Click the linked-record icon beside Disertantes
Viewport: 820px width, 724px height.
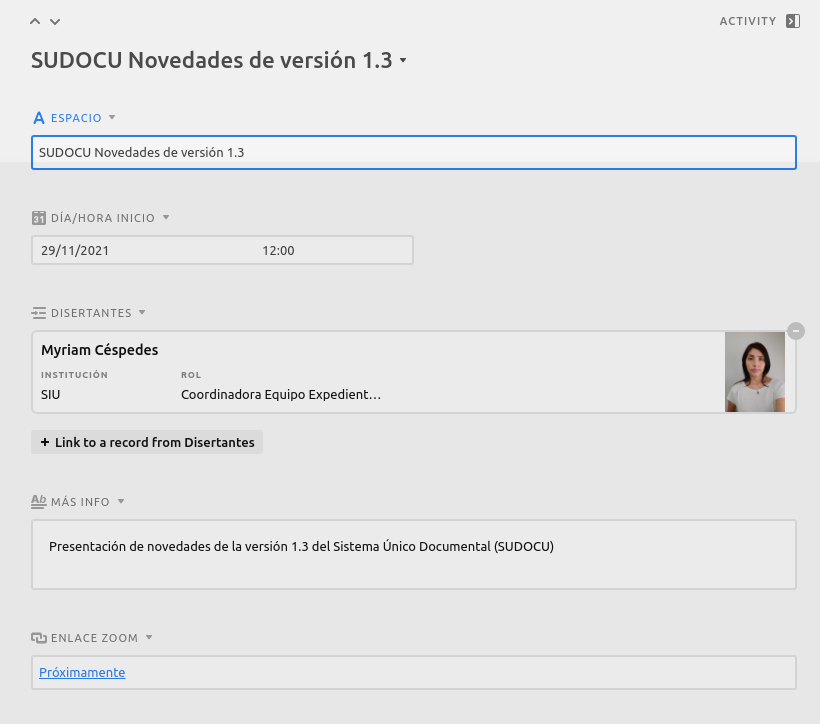pyautogui.click(x=39, y=313)
